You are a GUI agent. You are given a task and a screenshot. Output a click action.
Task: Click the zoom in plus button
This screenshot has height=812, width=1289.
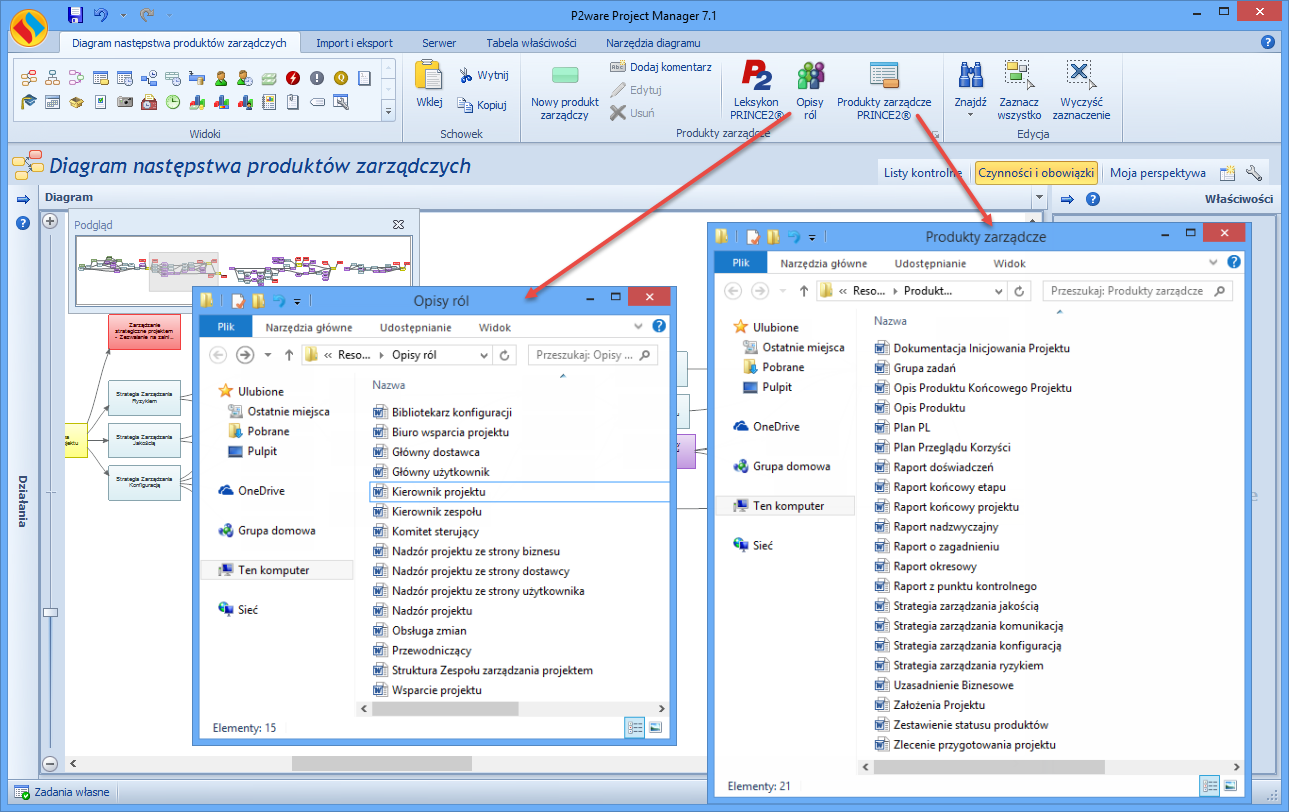click(50, 221)
